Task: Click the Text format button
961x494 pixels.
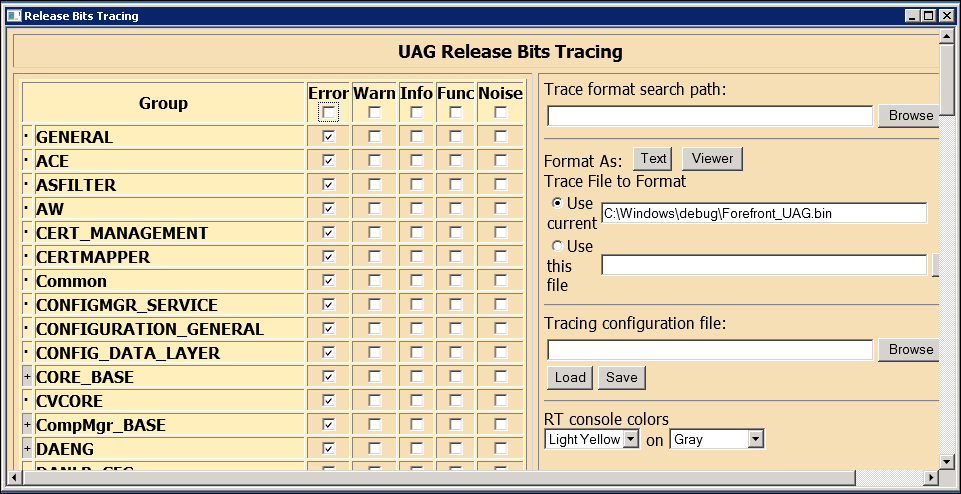Action: (653, 159)
